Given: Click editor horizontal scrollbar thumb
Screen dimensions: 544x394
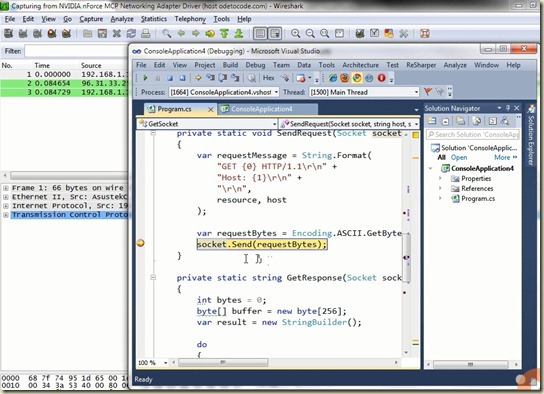Looking at the screenshot, I should [x=223, y=363].
